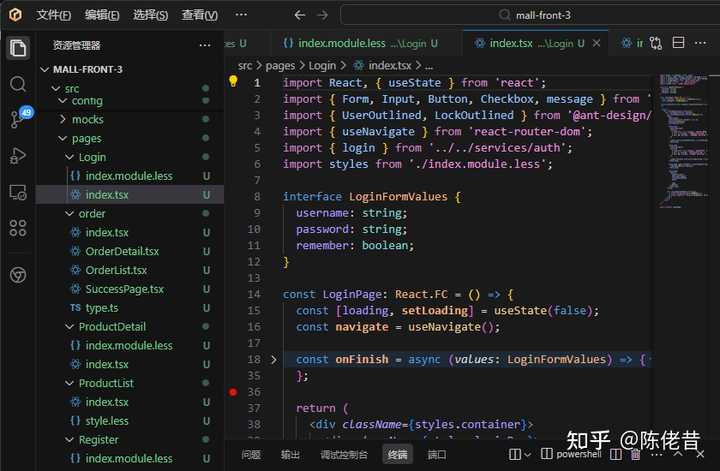720x471 pixels.
Task: Open the 文件(F) menu
Action: point(53,15)
